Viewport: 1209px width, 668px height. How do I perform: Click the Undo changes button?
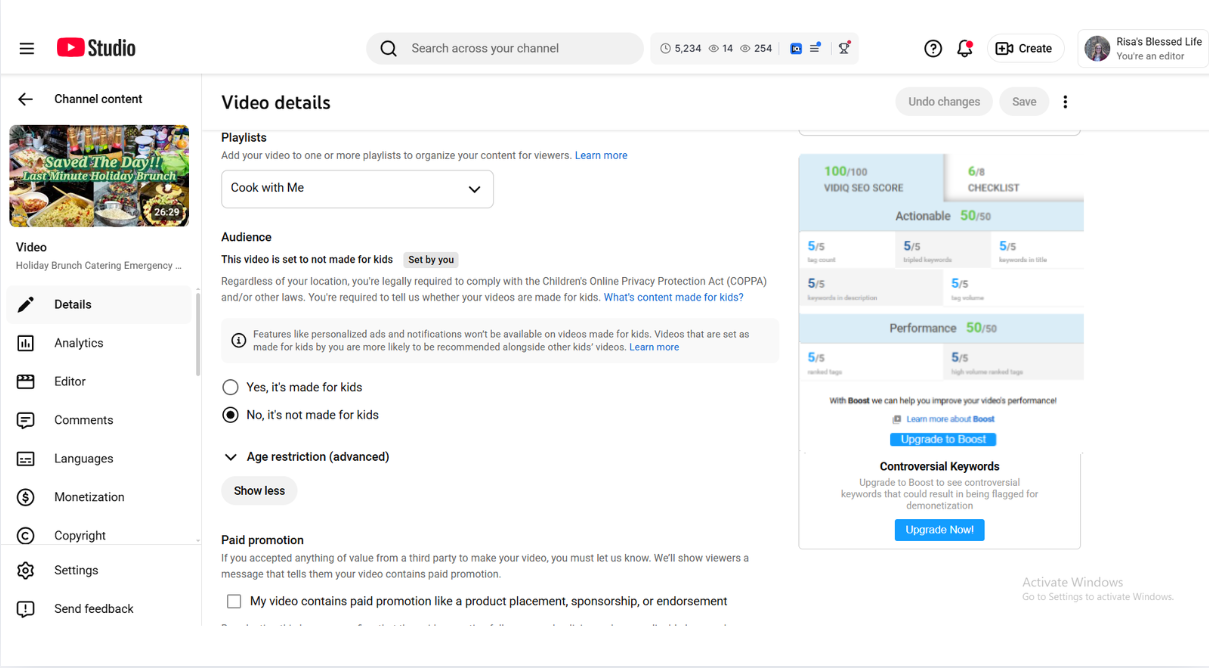tap(944, 102)
